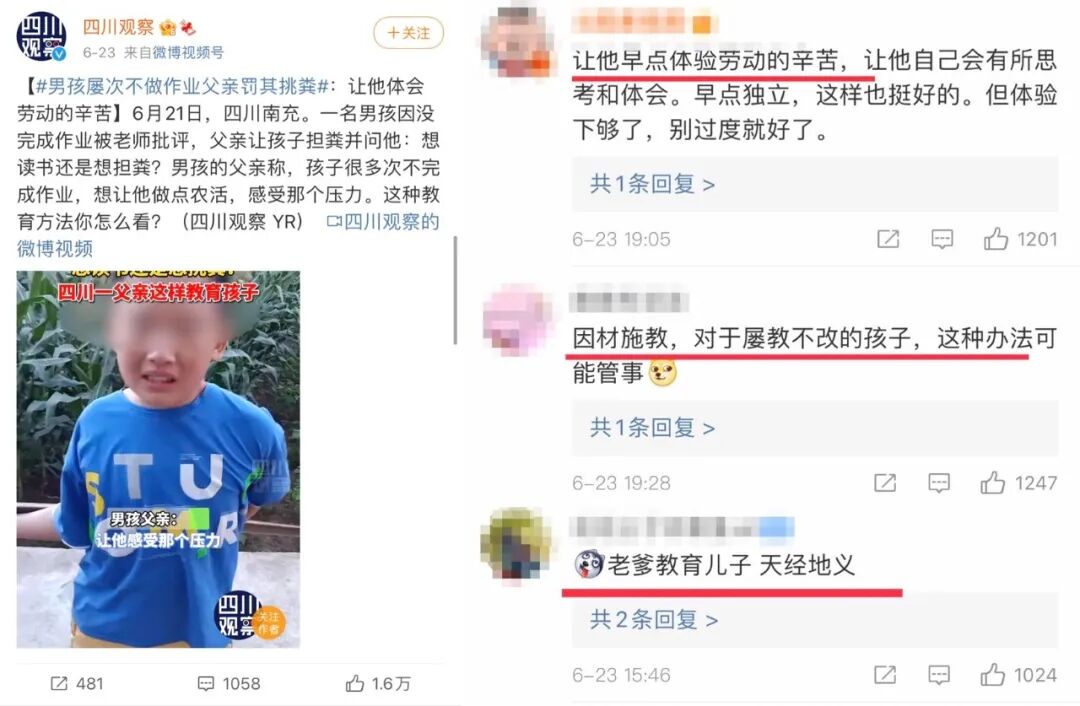Open the 四川观察的微博视频 link
The height and width of the screenshot is (706, 1080).
(227, 235)
